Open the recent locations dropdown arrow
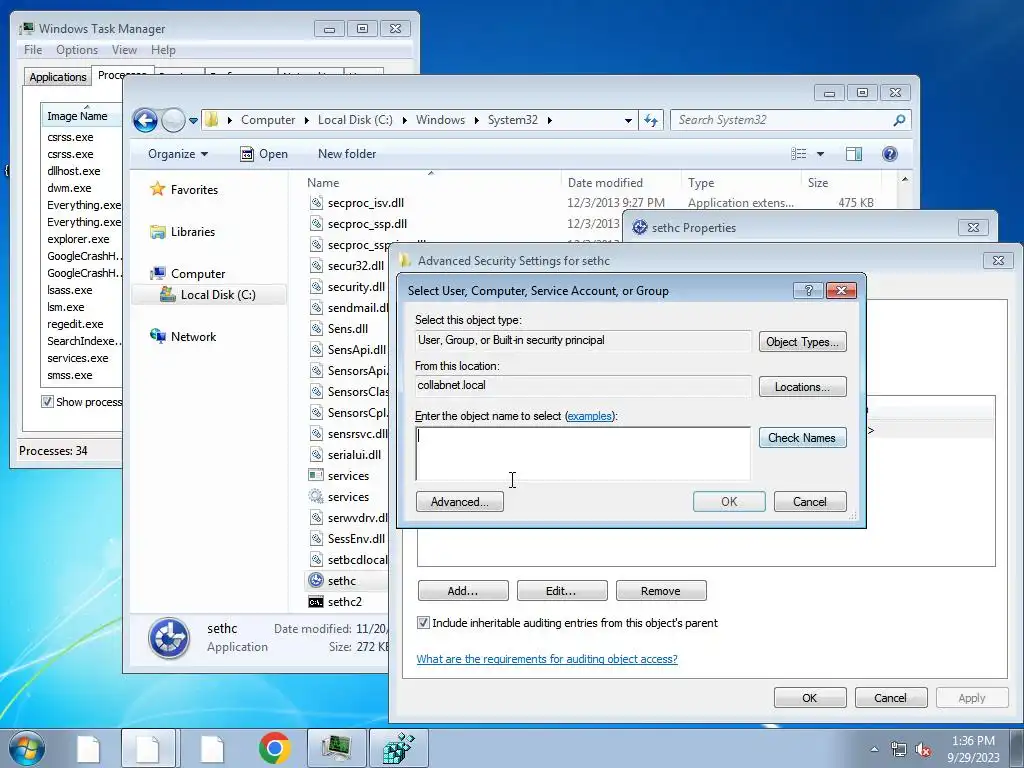 (x=193, y=121)
